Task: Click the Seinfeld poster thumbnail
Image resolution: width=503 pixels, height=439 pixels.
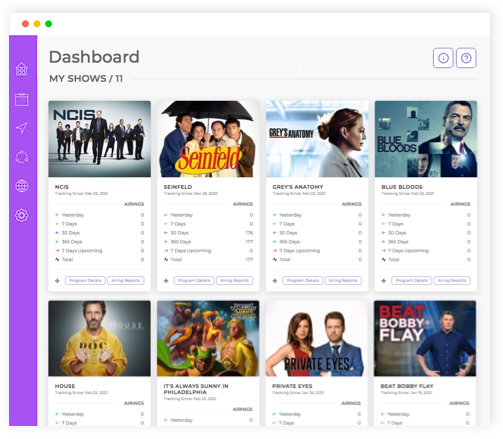Action: point(208,139)
